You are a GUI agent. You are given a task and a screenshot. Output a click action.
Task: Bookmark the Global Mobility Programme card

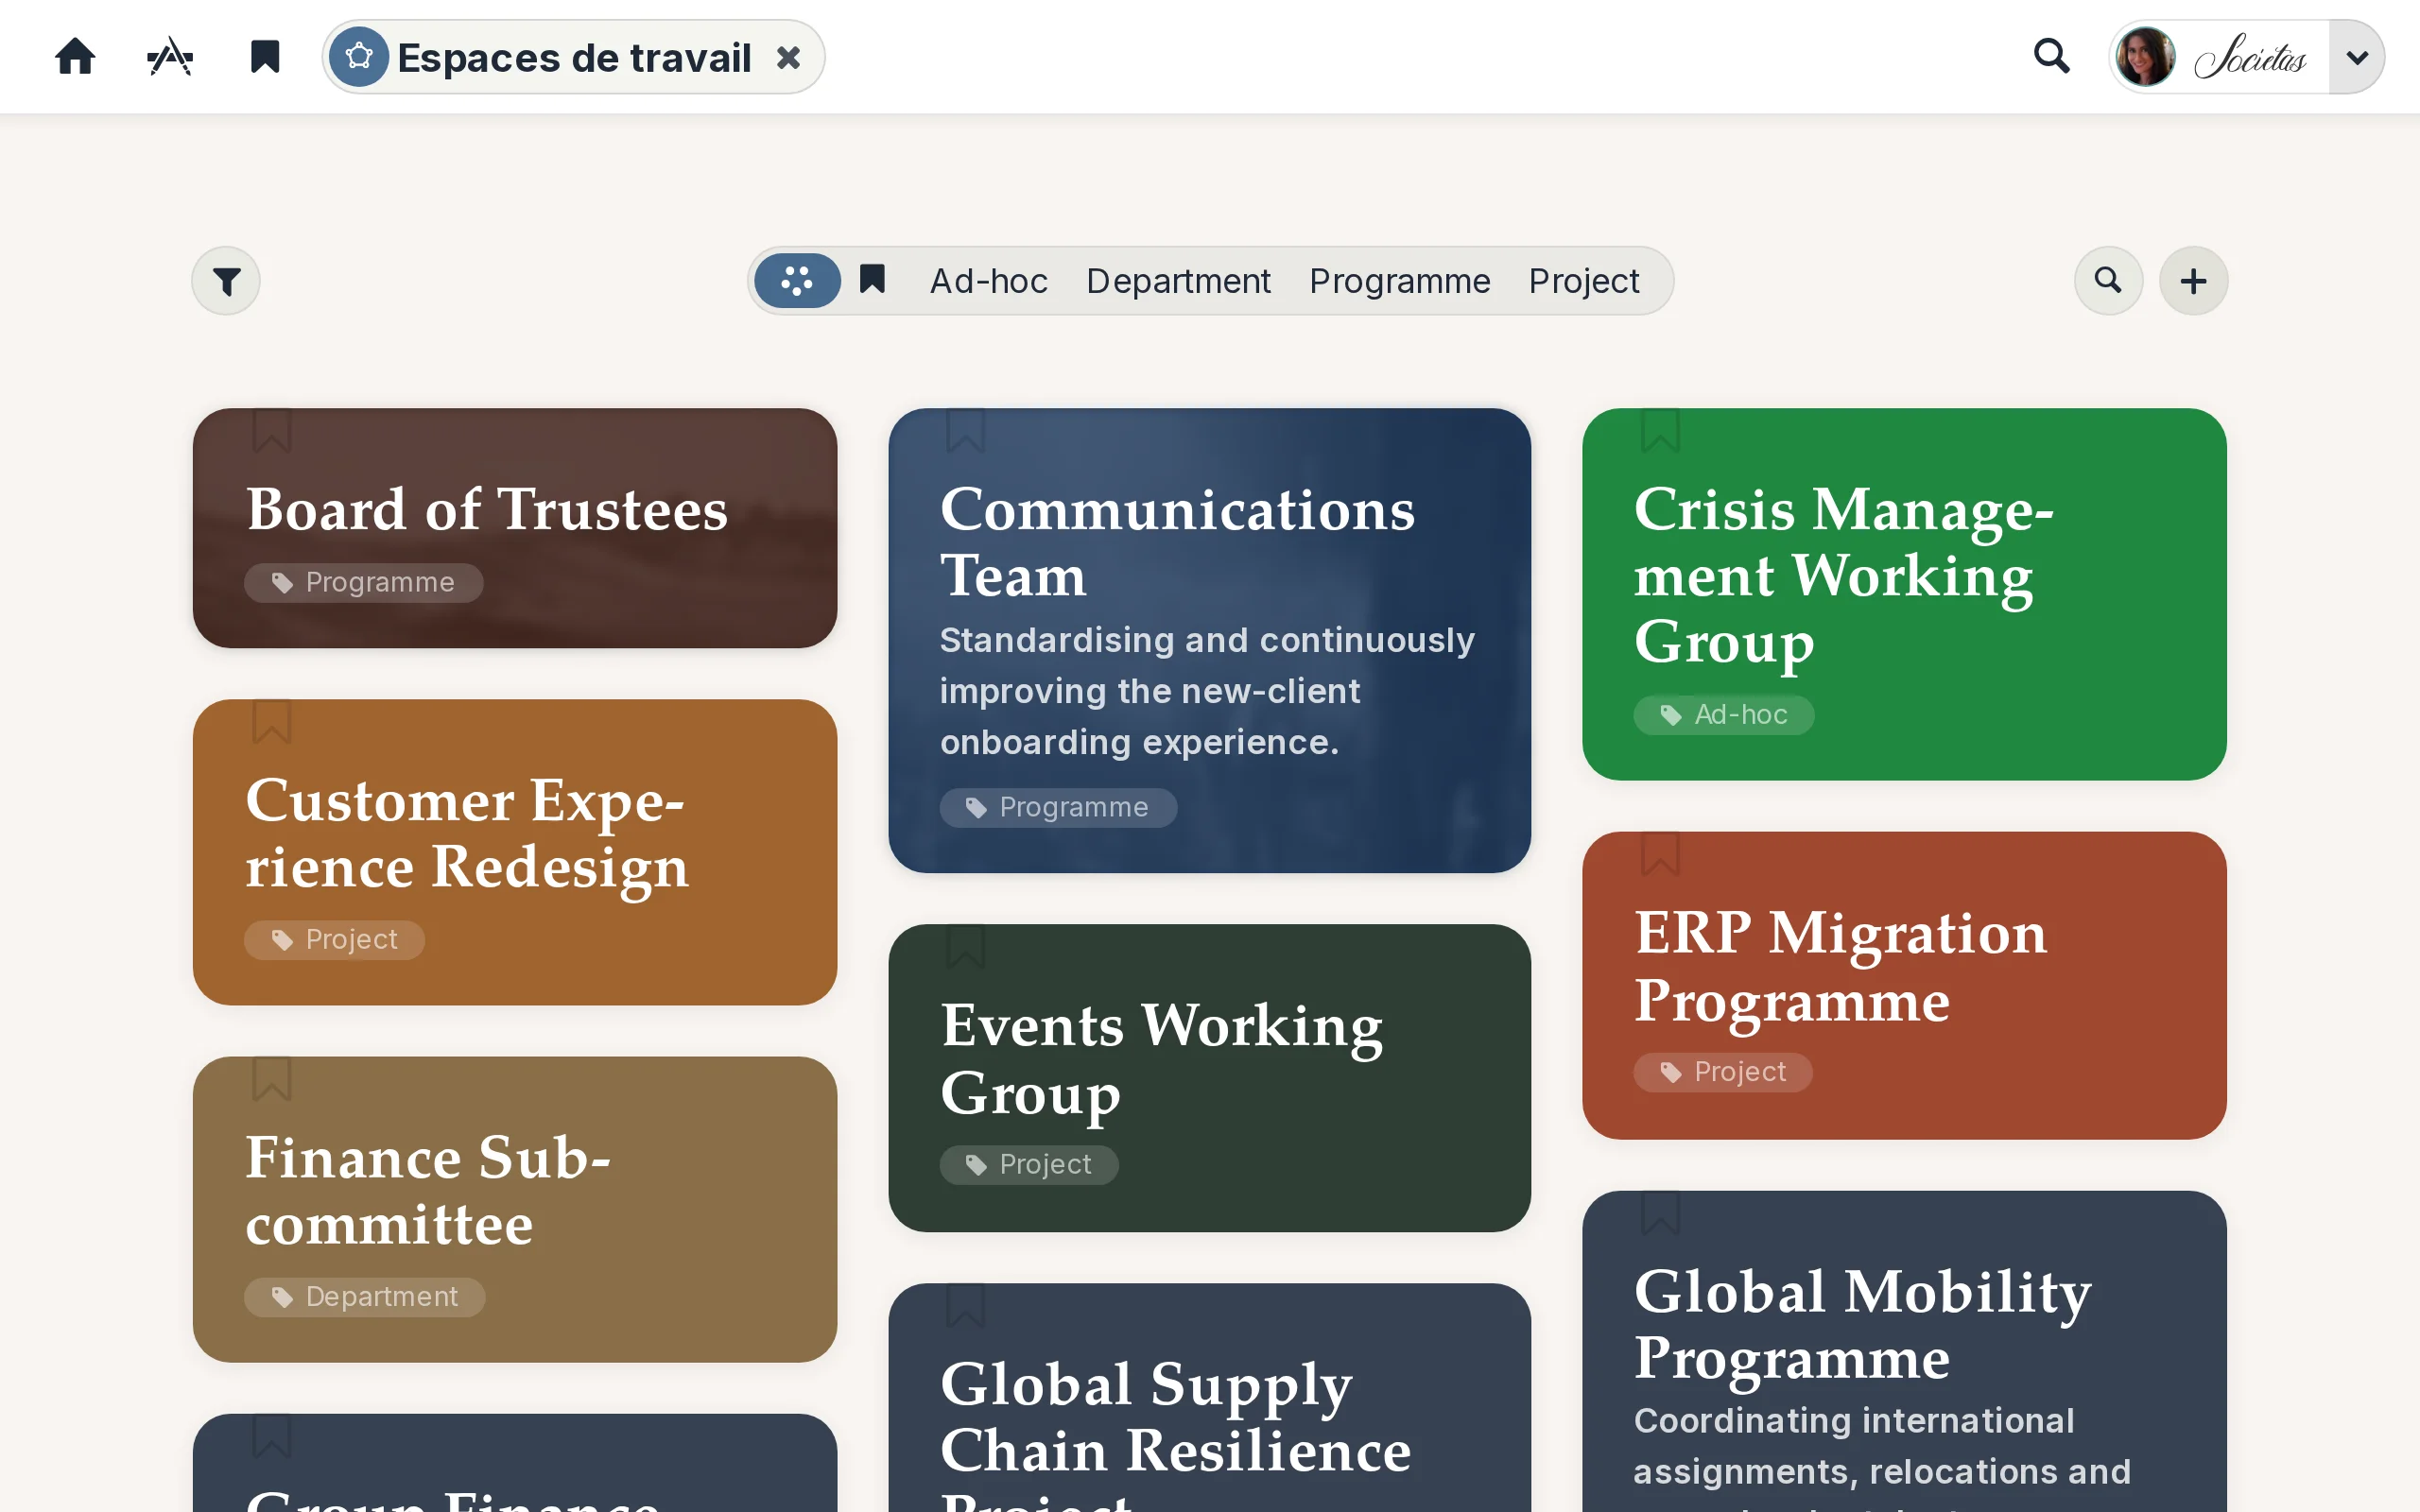click(1660, 1212)
